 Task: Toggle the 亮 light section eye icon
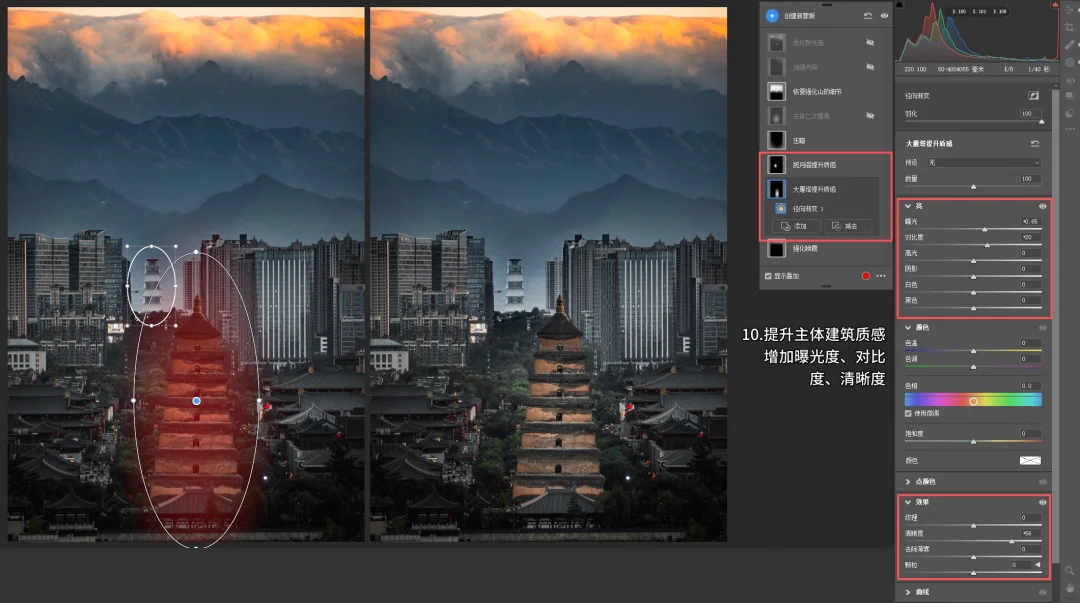coord(1043,206)
